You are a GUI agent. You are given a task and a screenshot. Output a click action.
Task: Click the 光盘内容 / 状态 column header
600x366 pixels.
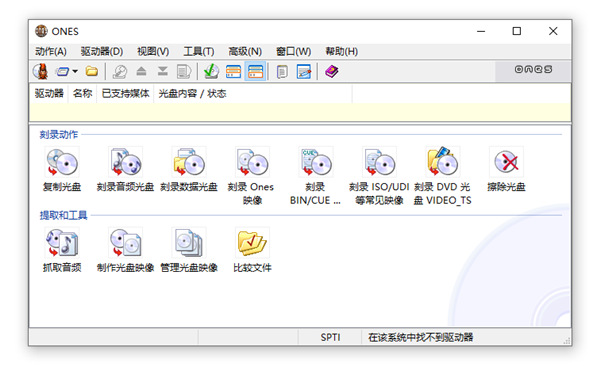[x=253, y=93]
